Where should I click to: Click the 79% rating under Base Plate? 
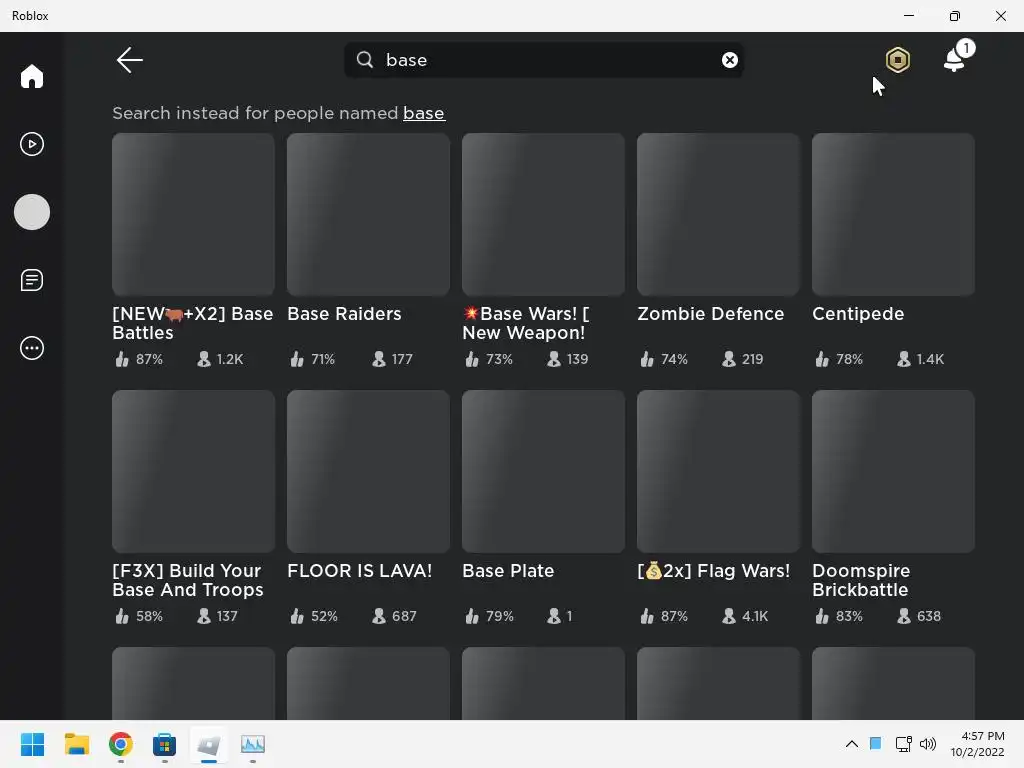[489, 616]
